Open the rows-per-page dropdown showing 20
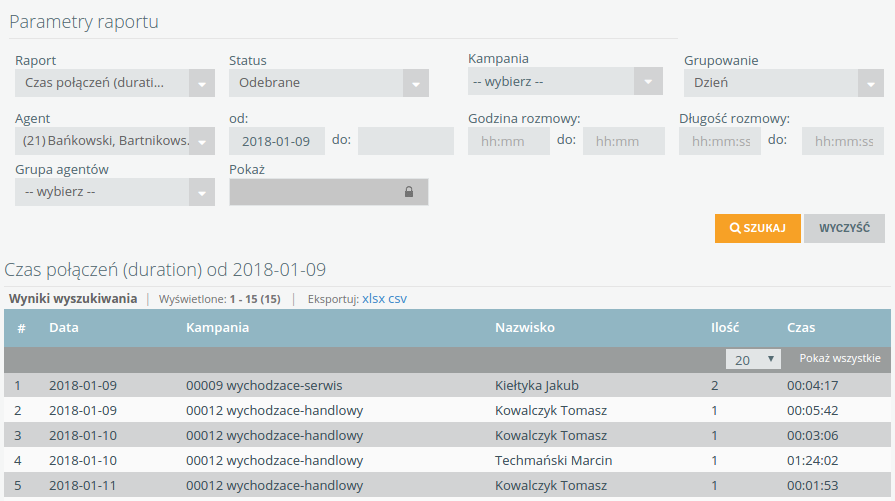The width and height of the screenshot is (895, 501). (x=753, y=359)
